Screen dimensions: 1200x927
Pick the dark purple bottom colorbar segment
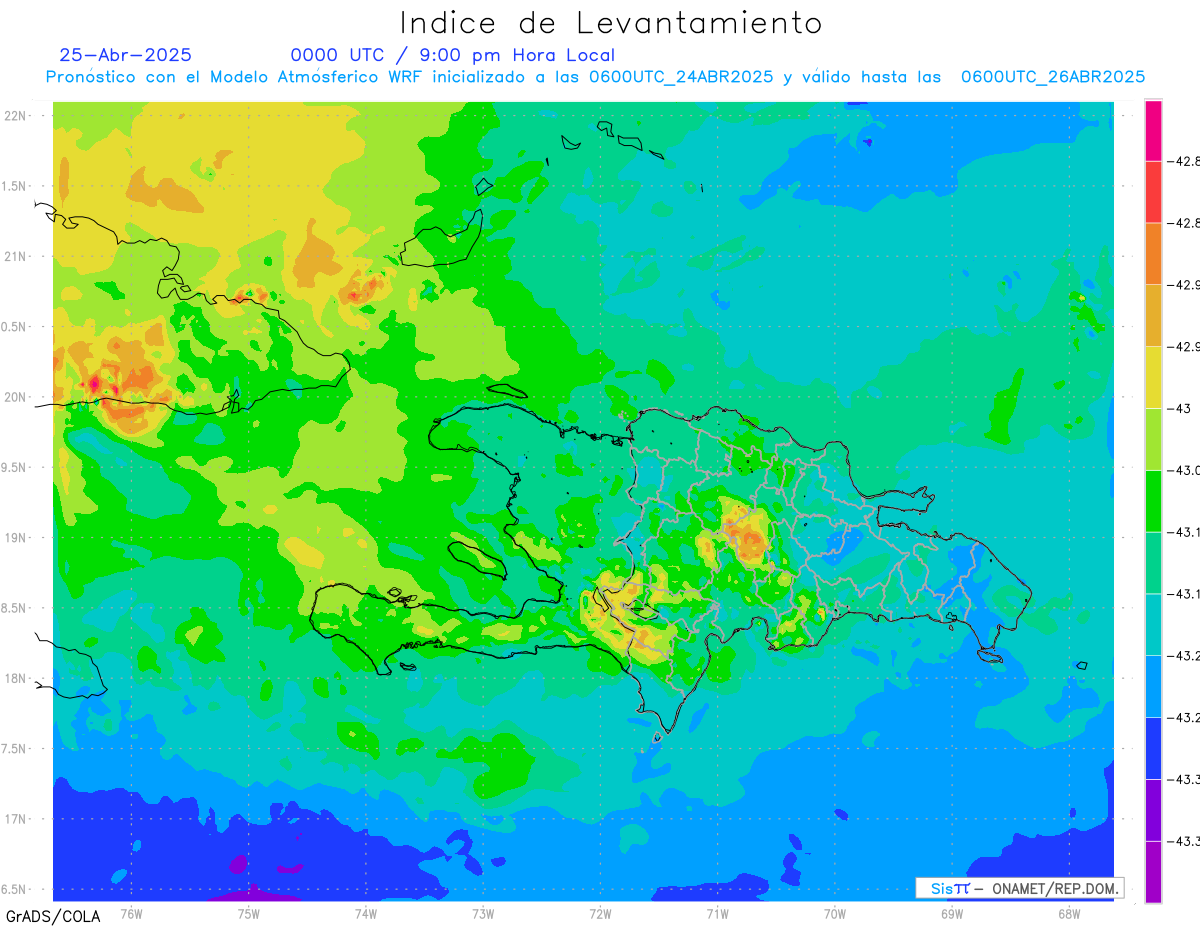tap(1153, 872)
